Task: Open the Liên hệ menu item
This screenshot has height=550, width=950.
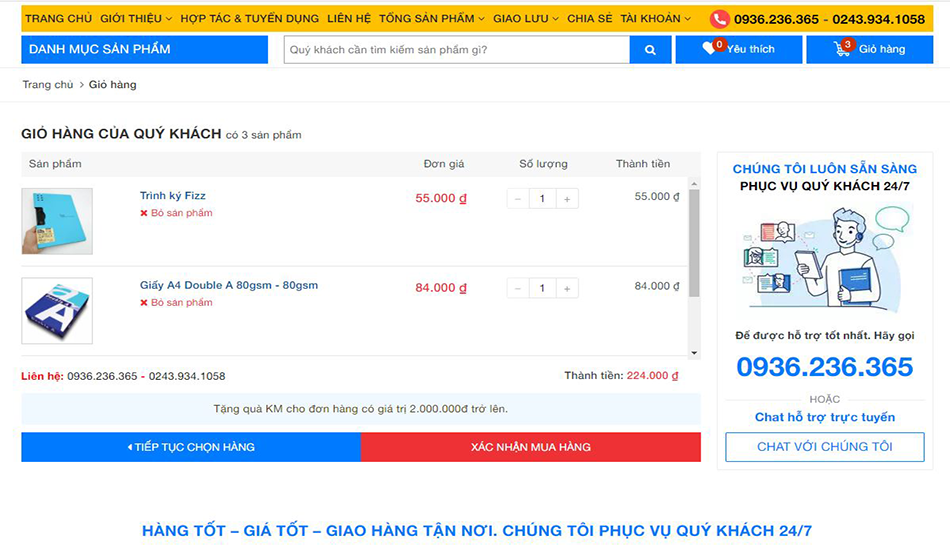Action: pyautogui.click(x=349, y=19)
